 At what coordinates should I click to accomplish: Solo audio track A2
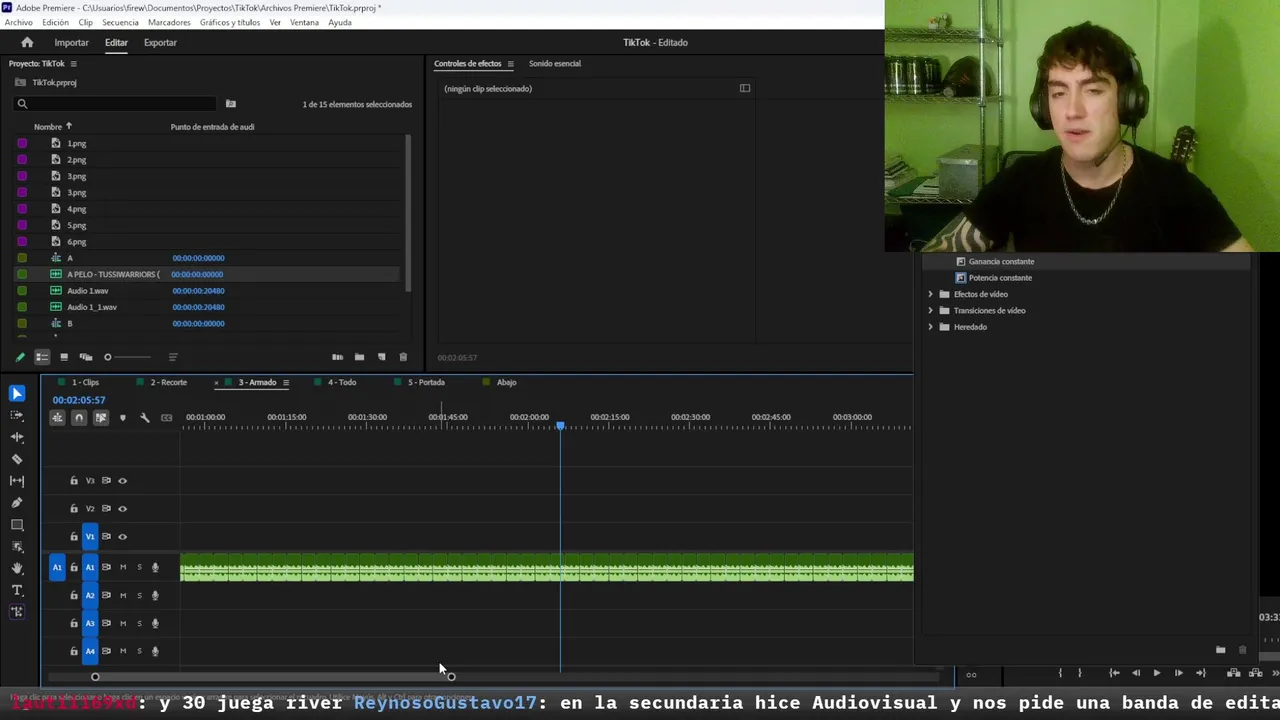139,596
